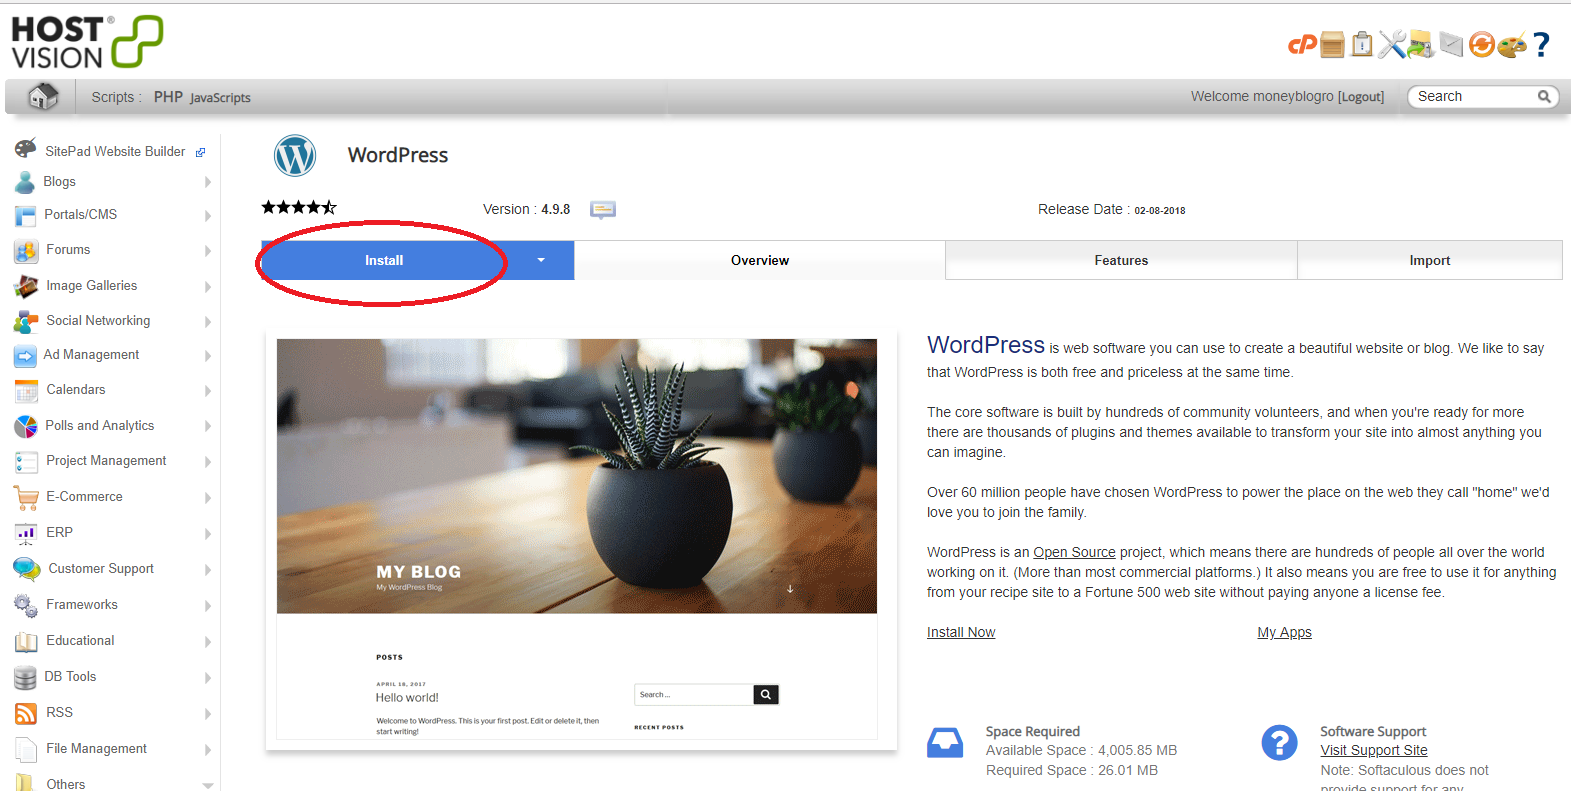Screen dimensions: 1571x791
Task: Click the version number '4.9.8'
Action: (x=556, y=209)
